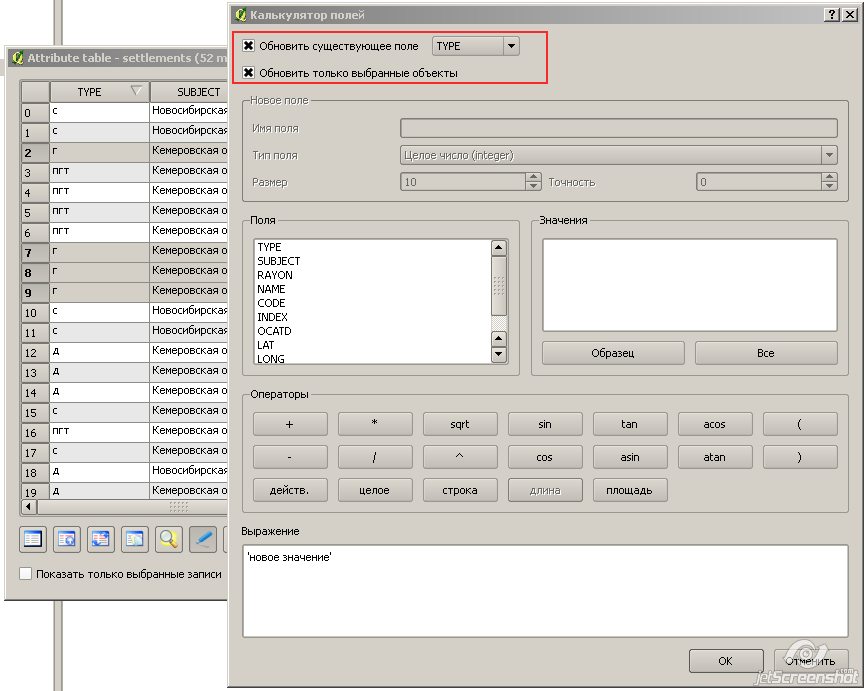Click the minus operator button
The width and height of the screenshot is (864, 691).
[x=290, y=457]
